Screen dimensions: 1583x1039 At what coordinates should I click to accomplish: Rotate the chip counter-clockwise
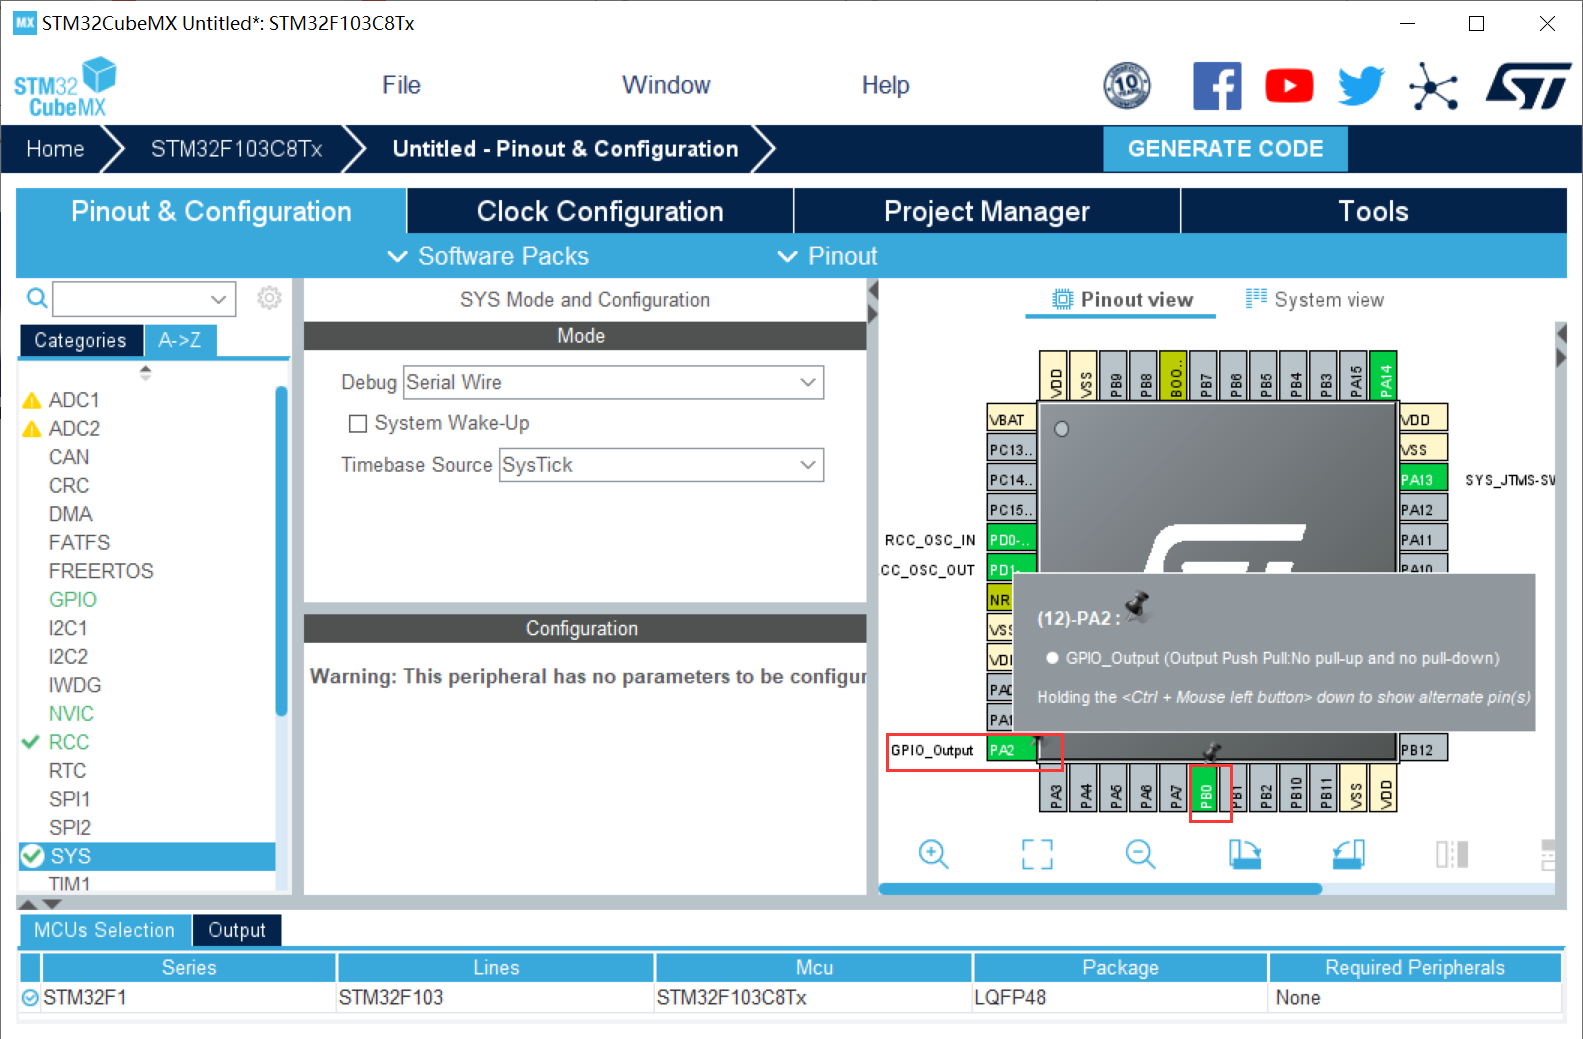pos(1348,854)
